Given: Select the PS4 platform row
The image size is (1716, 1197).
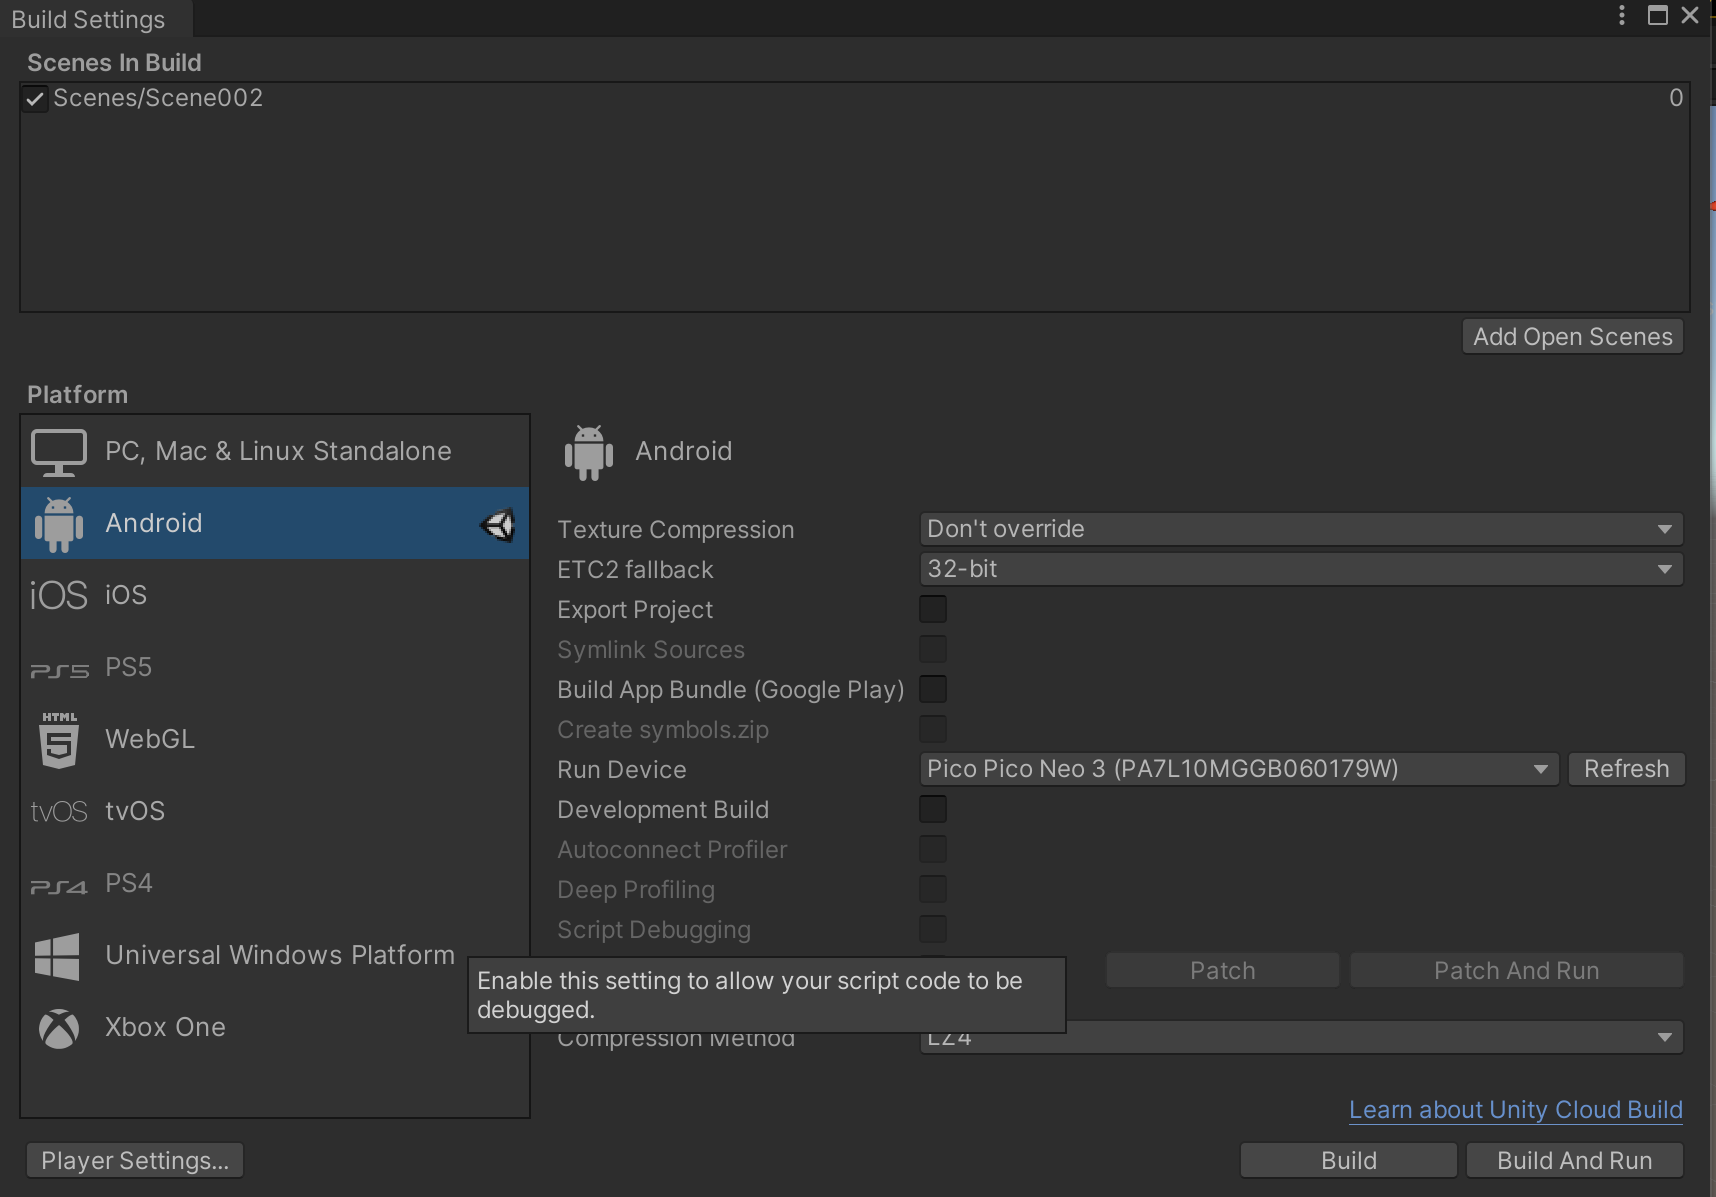Looking at the screenshot, I should tap(275, 883).
